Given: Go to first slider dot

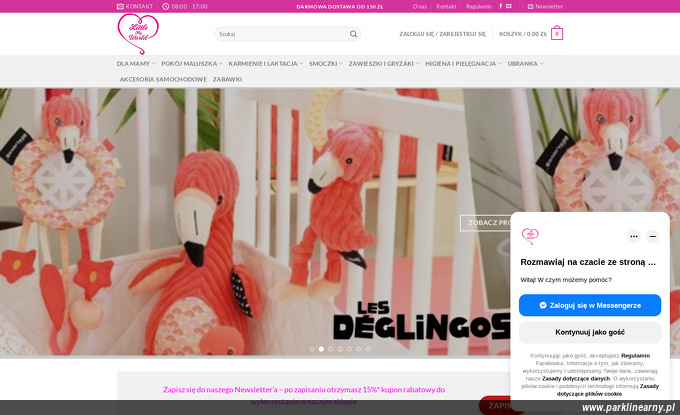Looking at the screenshot, I should pyautogui.click(x=312, y=349).
